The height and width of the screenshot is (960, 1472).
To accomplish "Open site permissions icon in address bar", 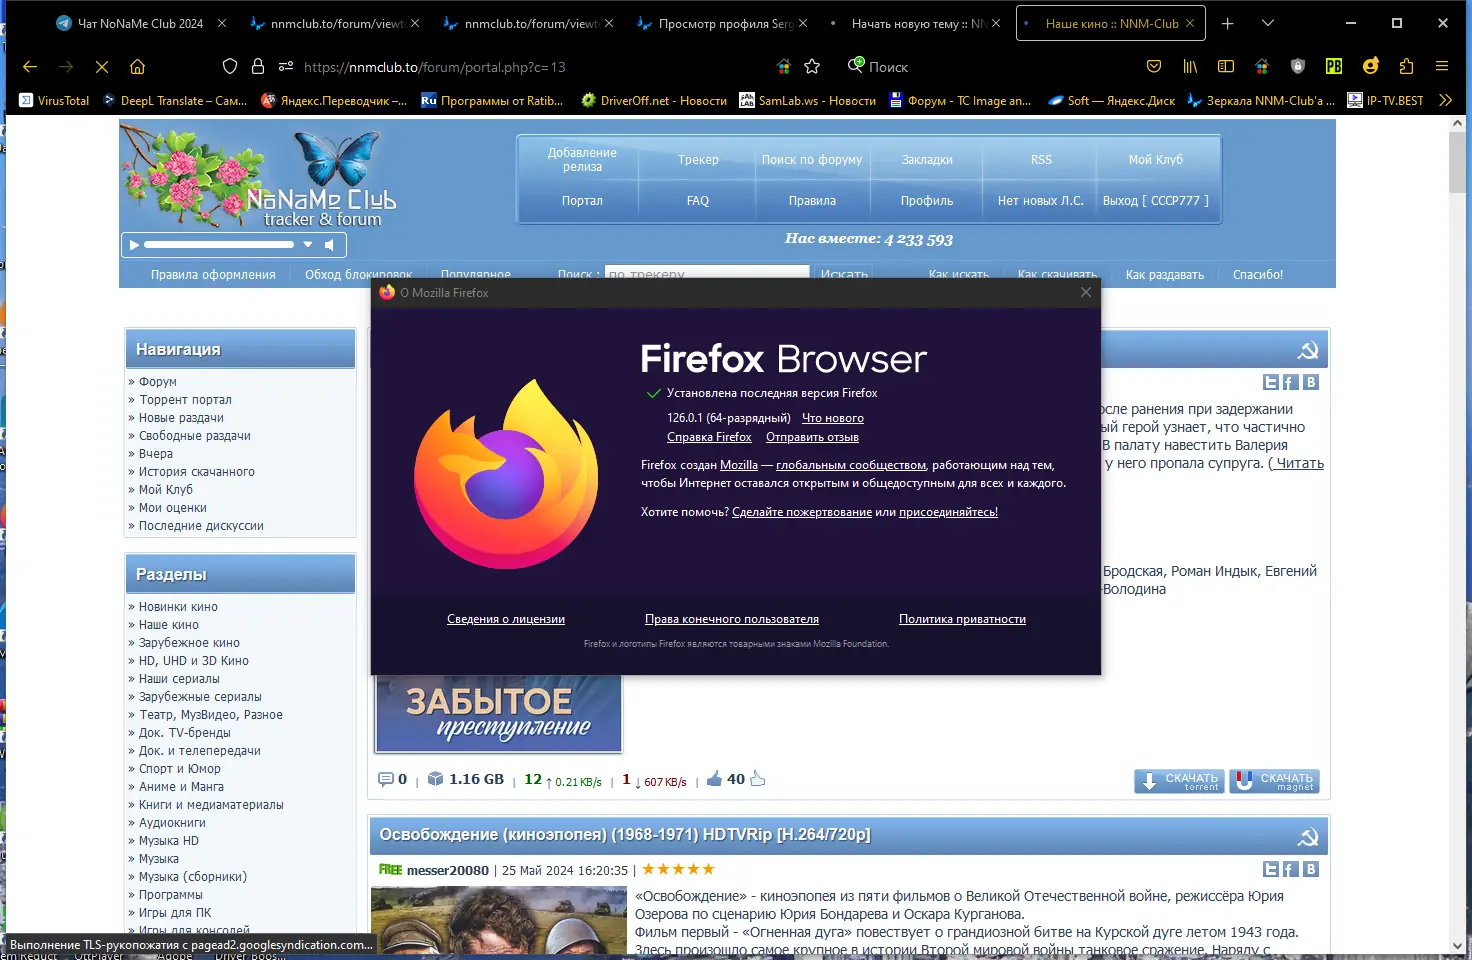I will 286,66.
